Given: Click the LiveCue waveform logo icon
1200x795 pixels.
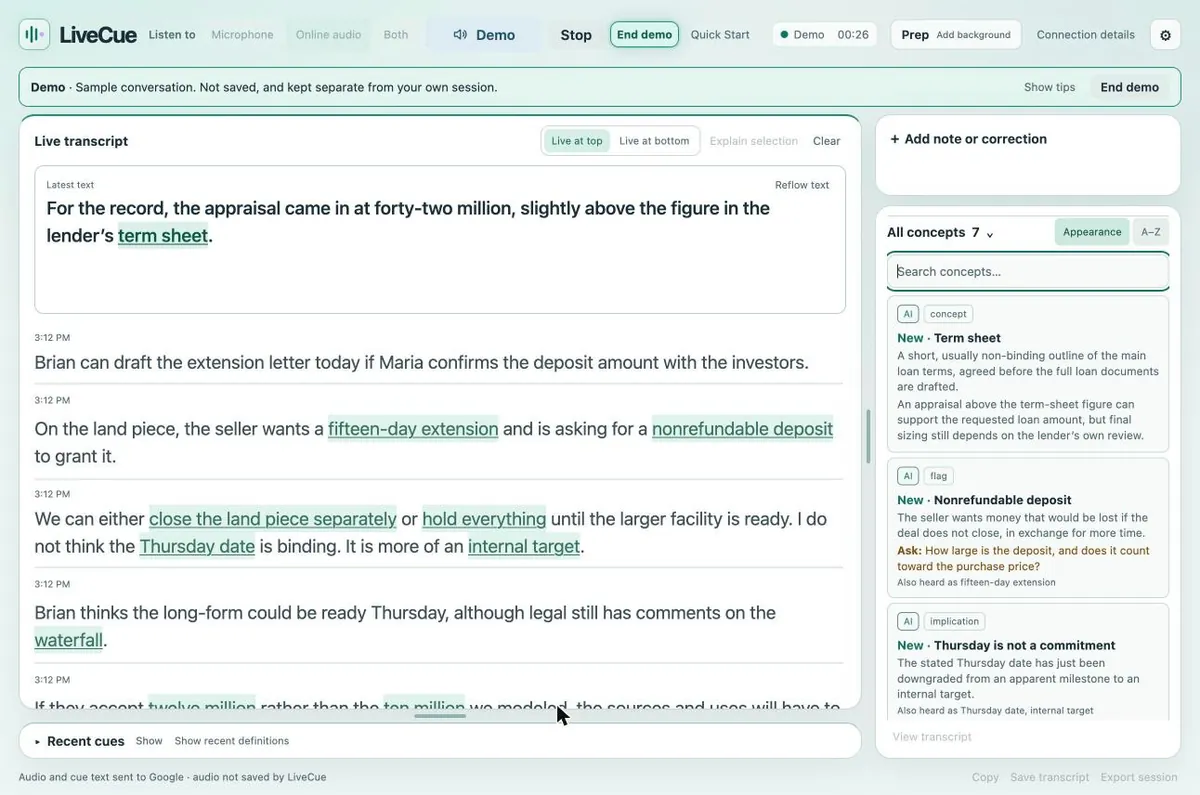Looking at the screenshot, I should tap(34, 34).
